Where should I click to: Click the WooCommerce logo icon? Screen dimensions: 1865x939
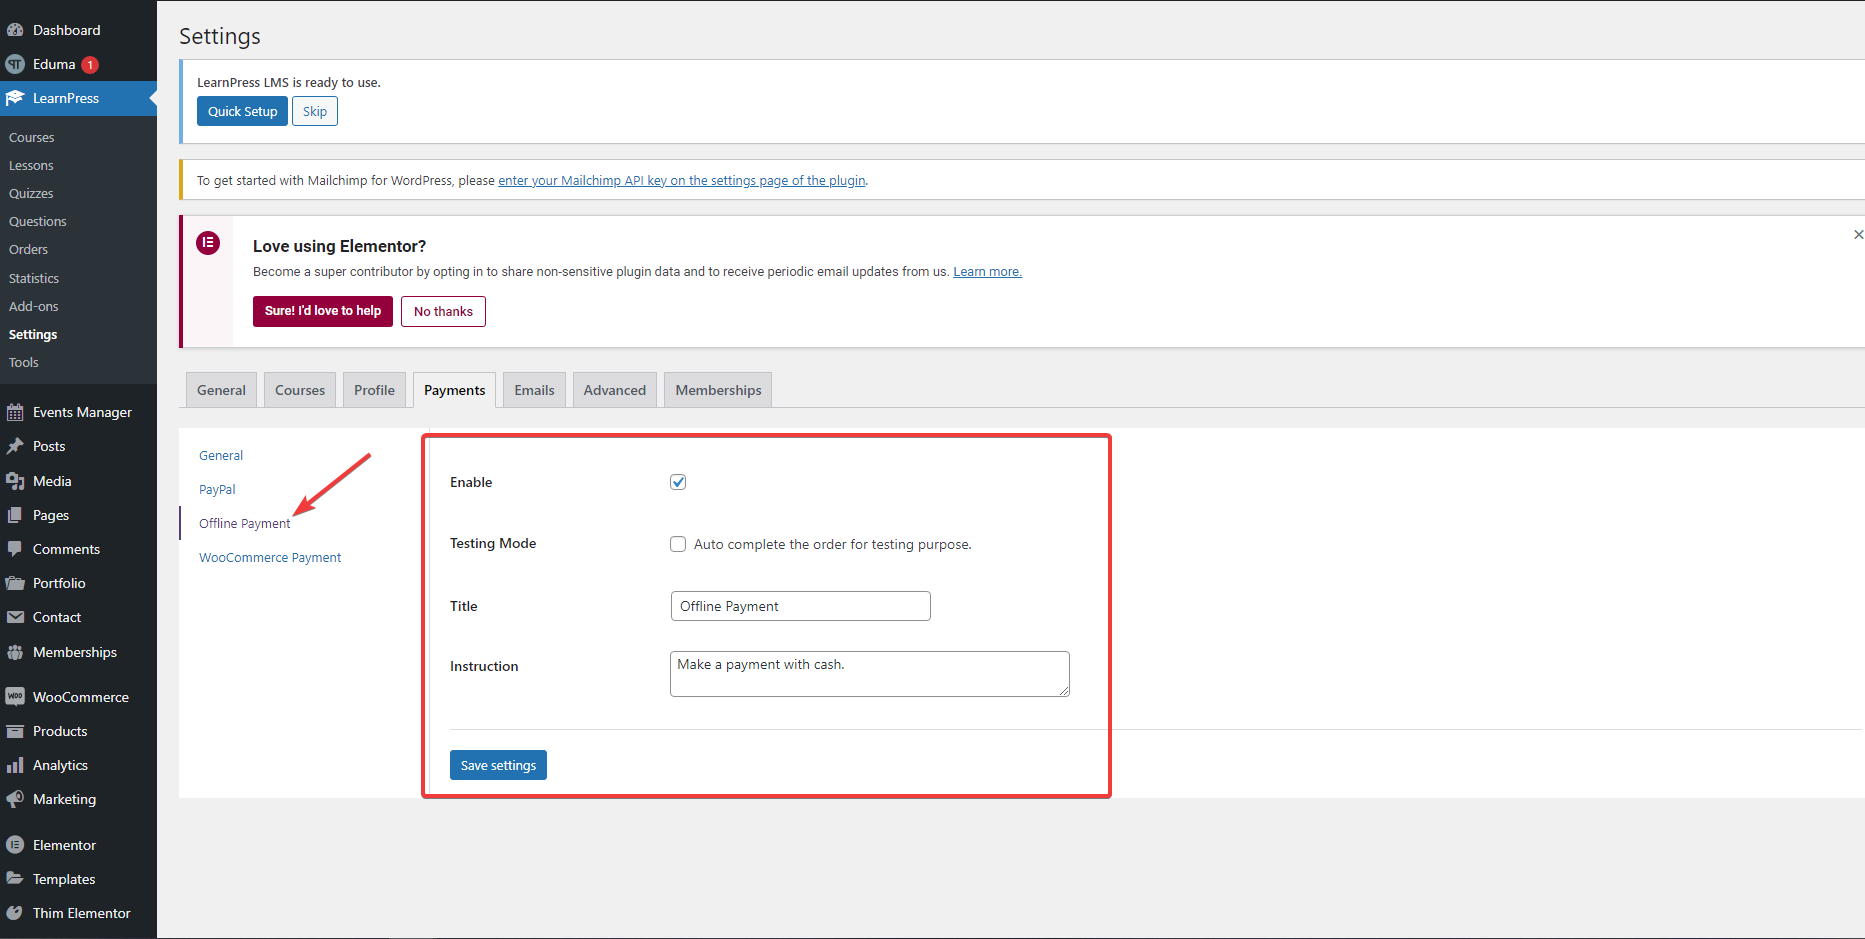tap(15, 697)
